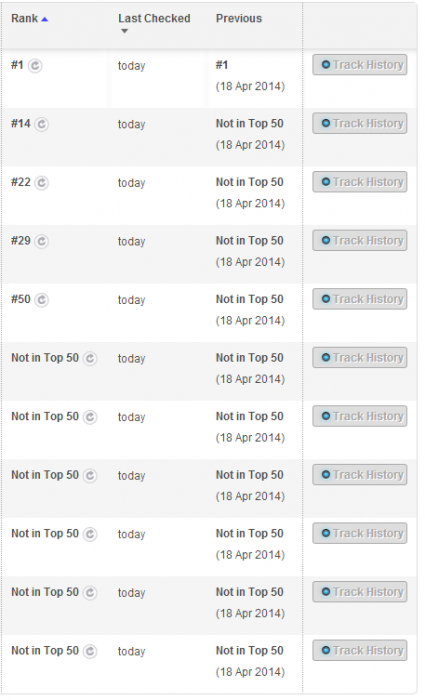The width and height of the screenshot is (425, 700).
Task: Recheck ranking for the #22 row
Action: click(42, 183)
